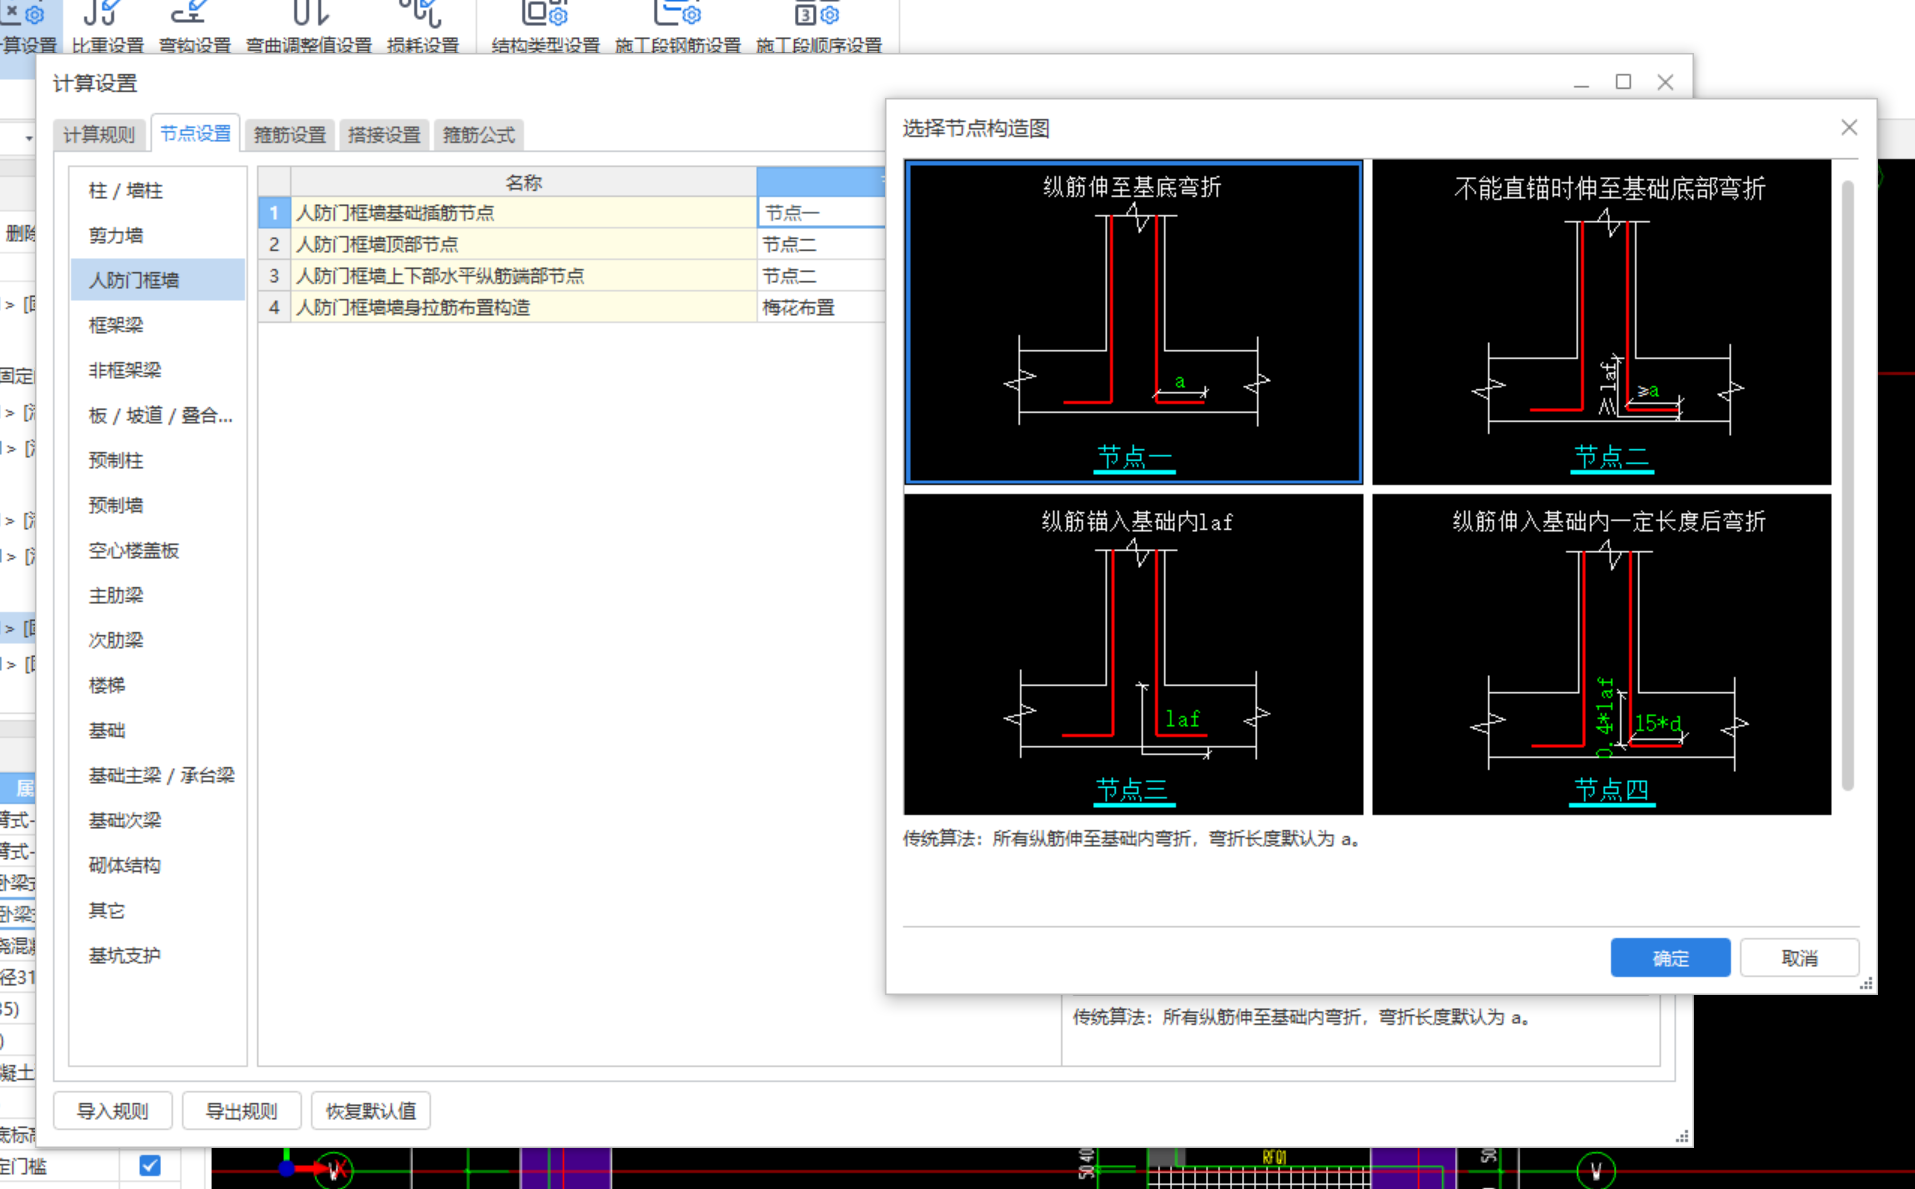Select 基坑支护 category
The height and width of the screenshot is (1189, 1915).
point(158,955)
